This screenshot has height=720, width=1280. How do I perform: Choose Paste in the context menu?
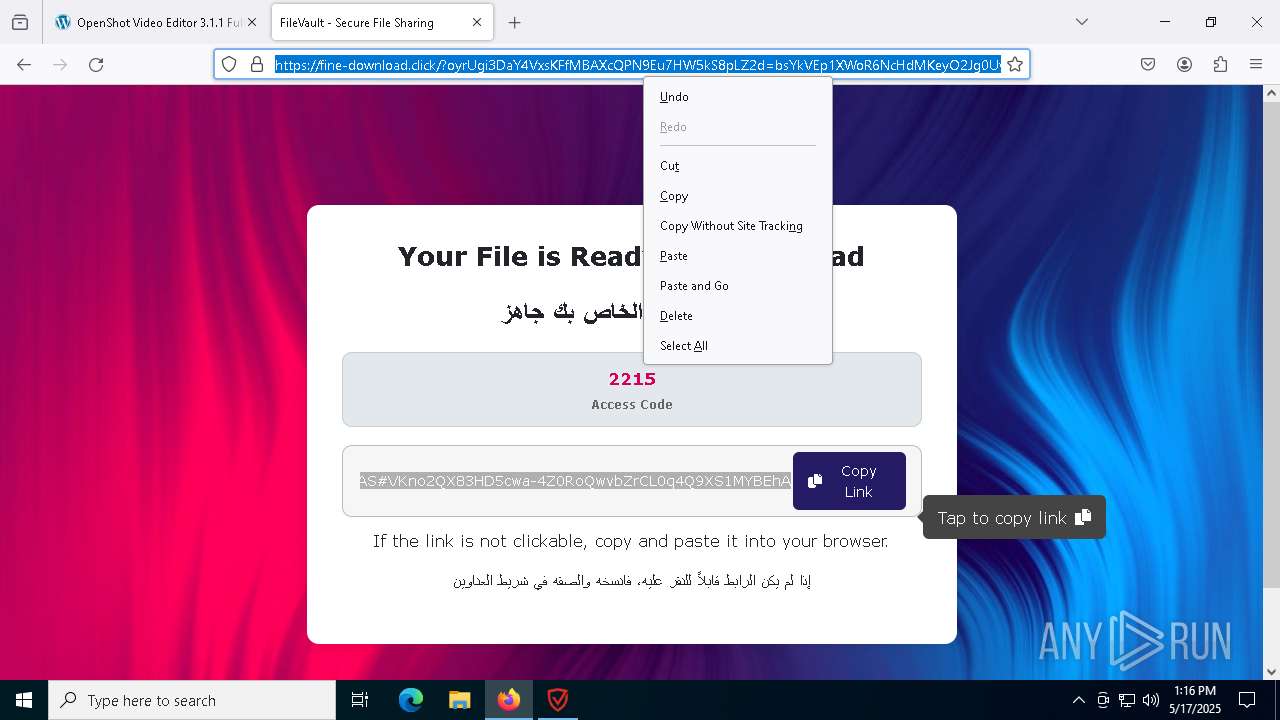[x=738, y=256]
